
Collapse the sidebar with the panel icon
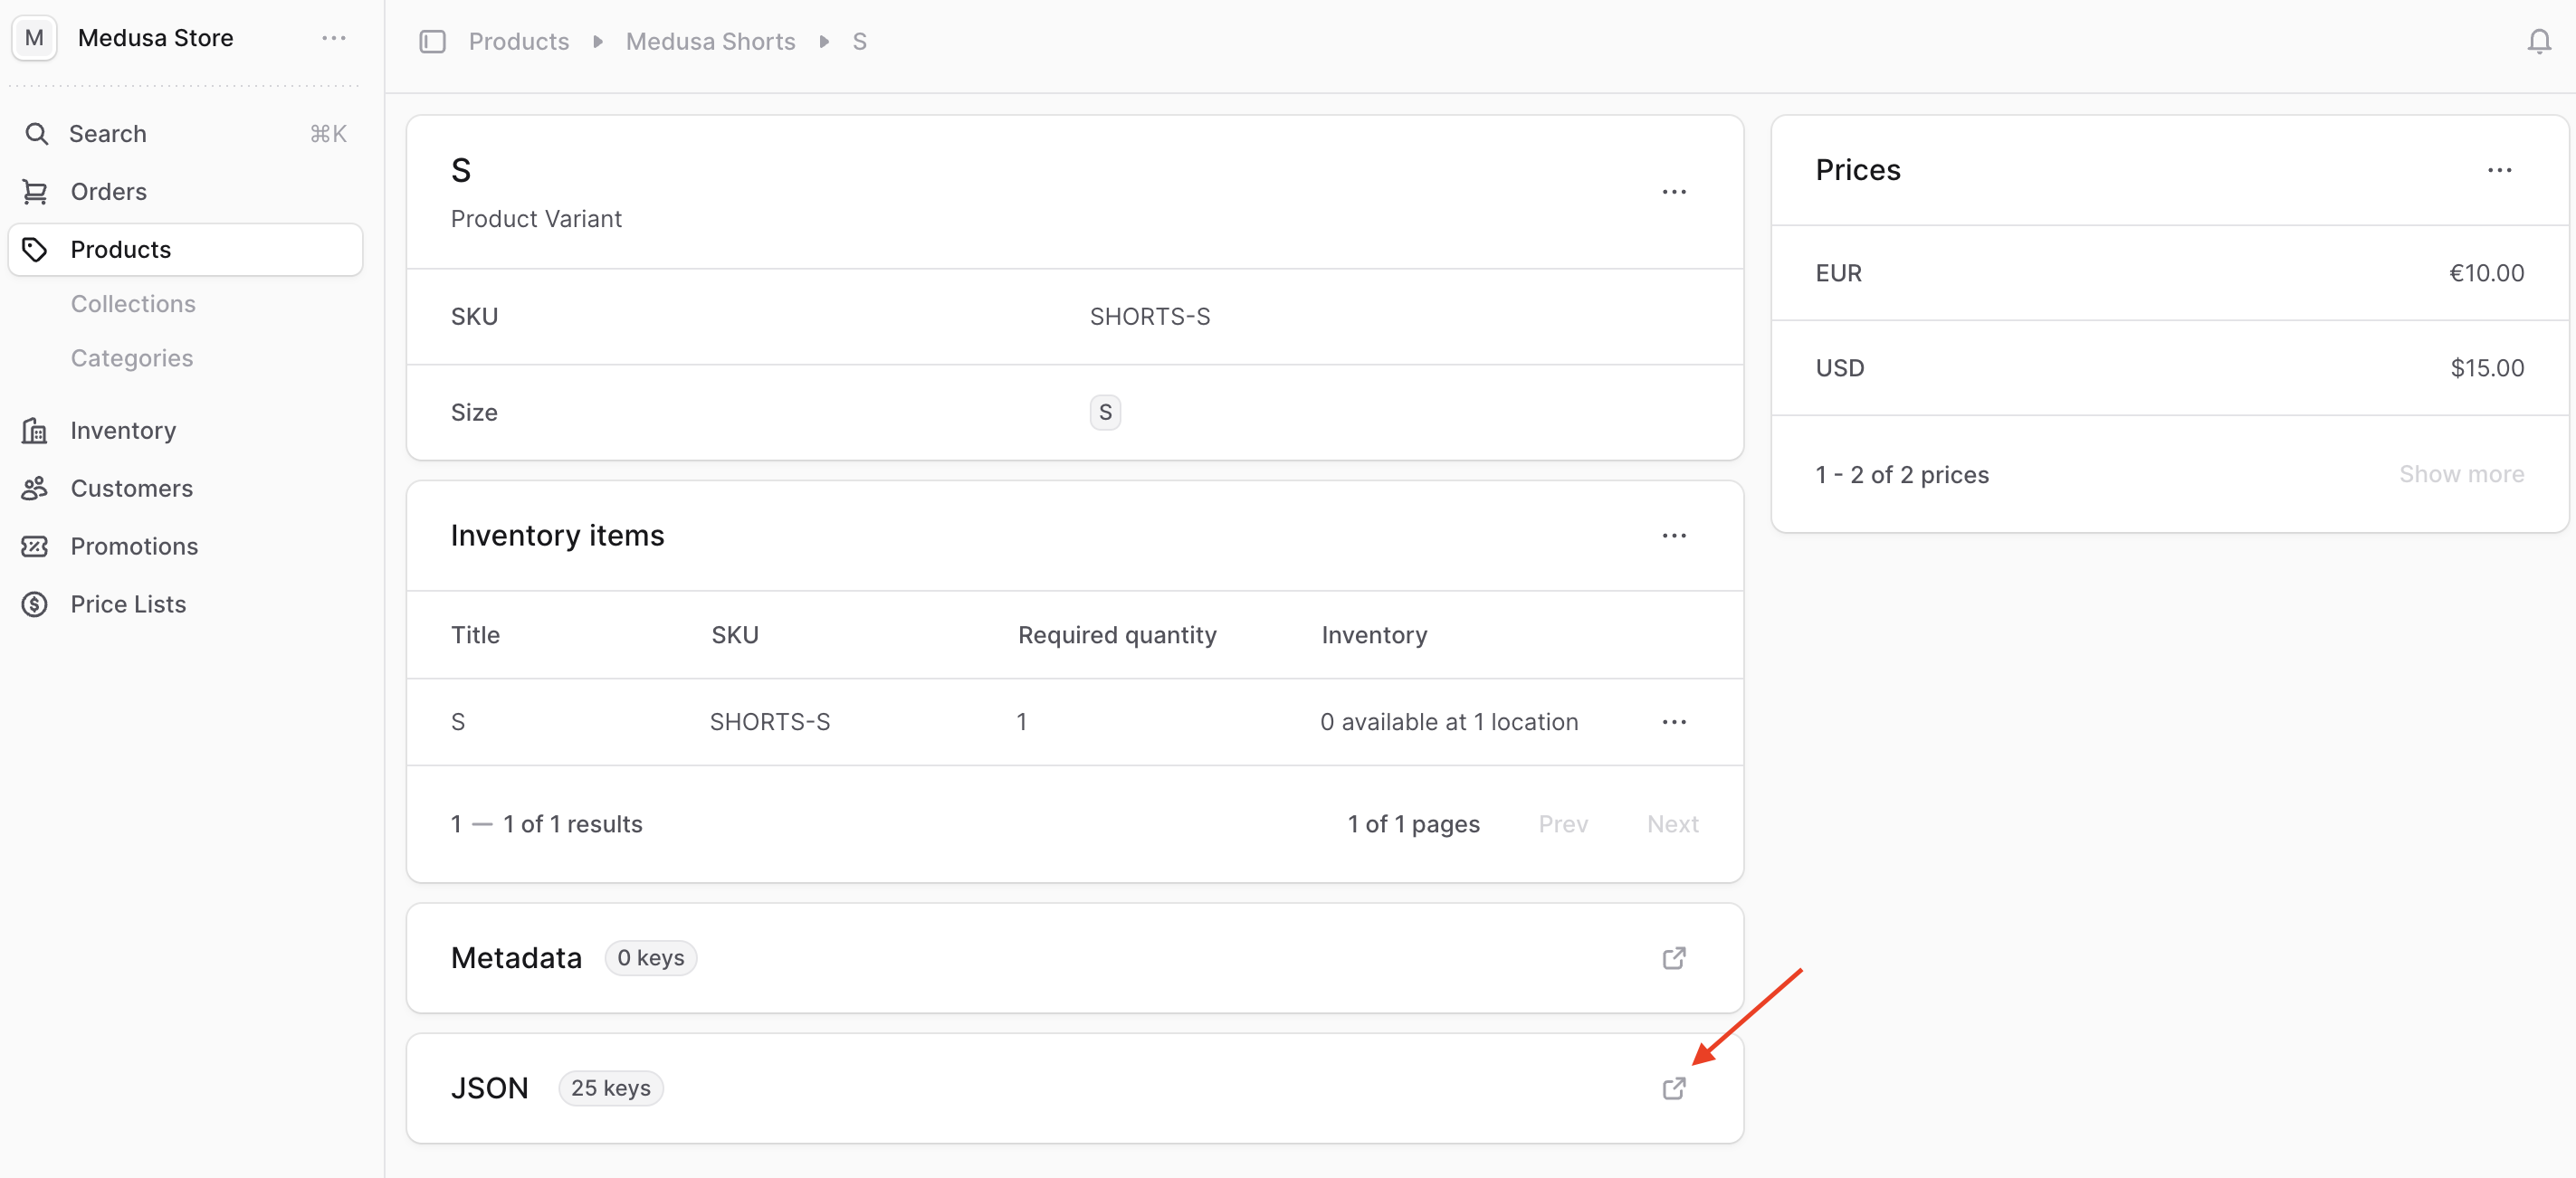tap(432, 41)
